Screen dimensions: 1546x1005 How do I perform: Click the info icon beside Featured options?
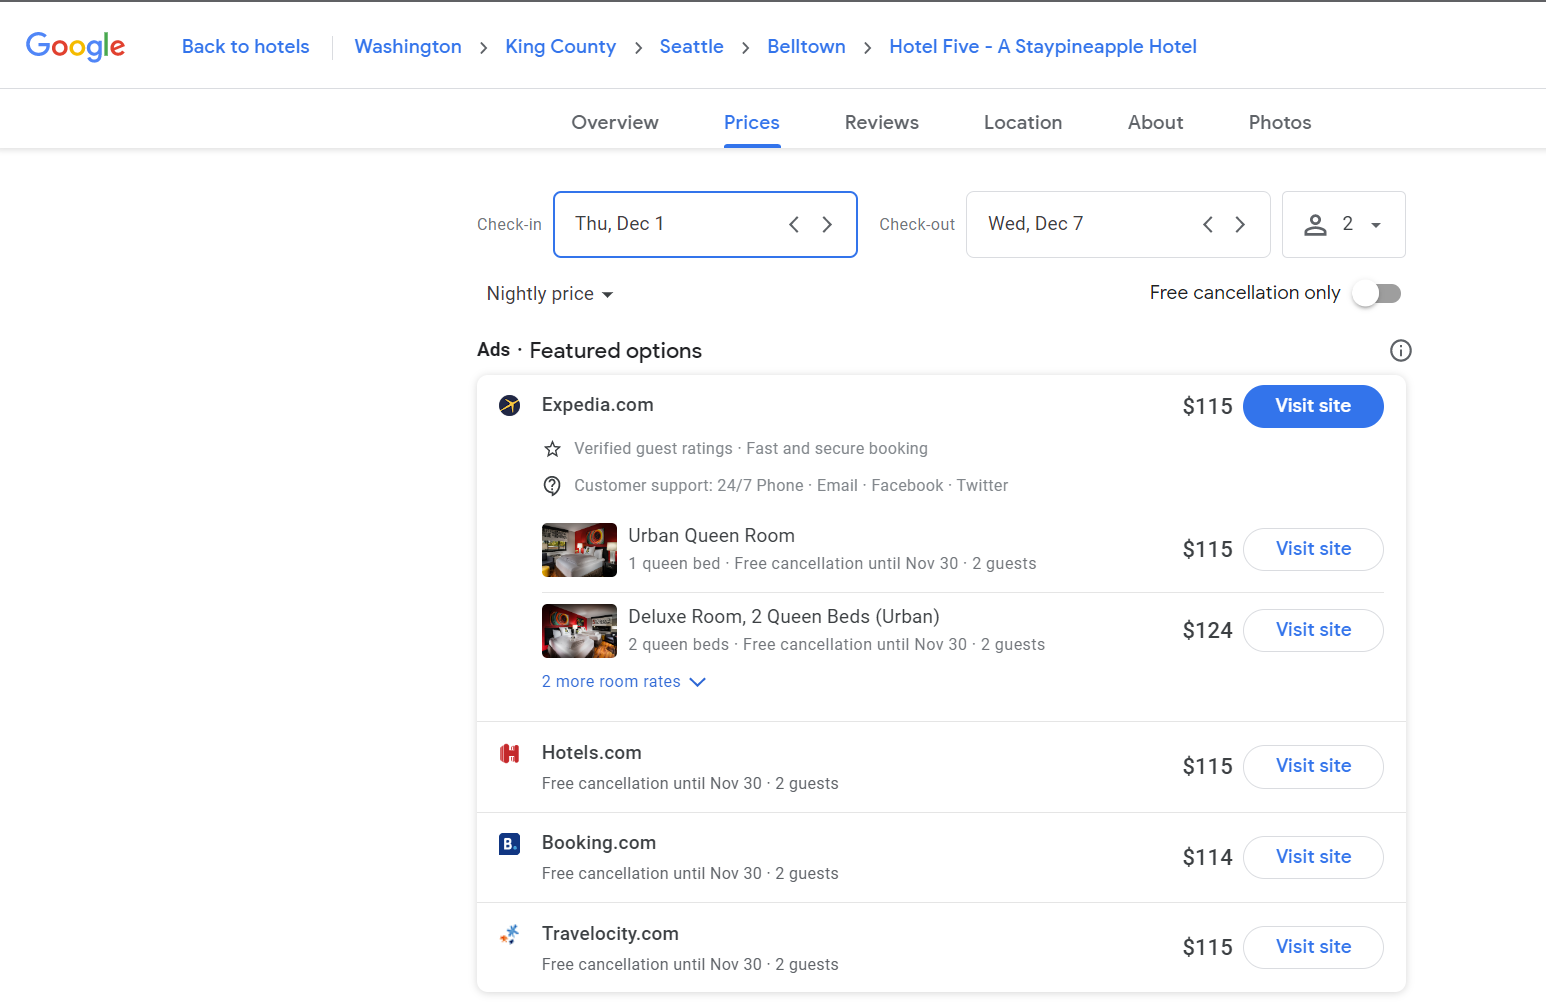(x=1400, y=351)
